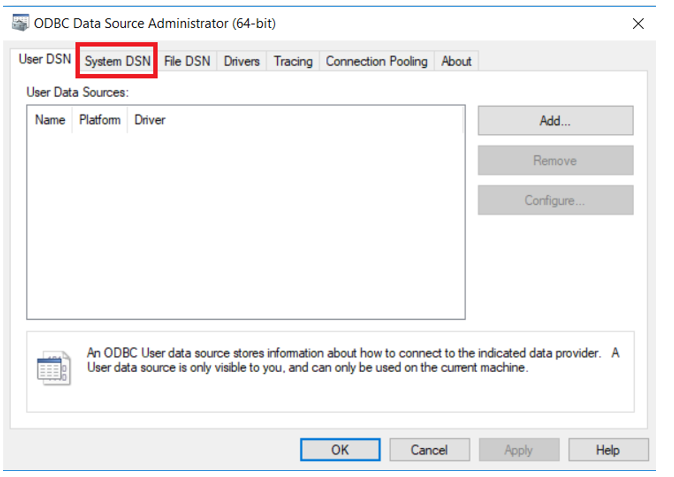Select the File DSN tab
Image resolution: width=674 pixels, height=477 pixels.
point(187,61)
